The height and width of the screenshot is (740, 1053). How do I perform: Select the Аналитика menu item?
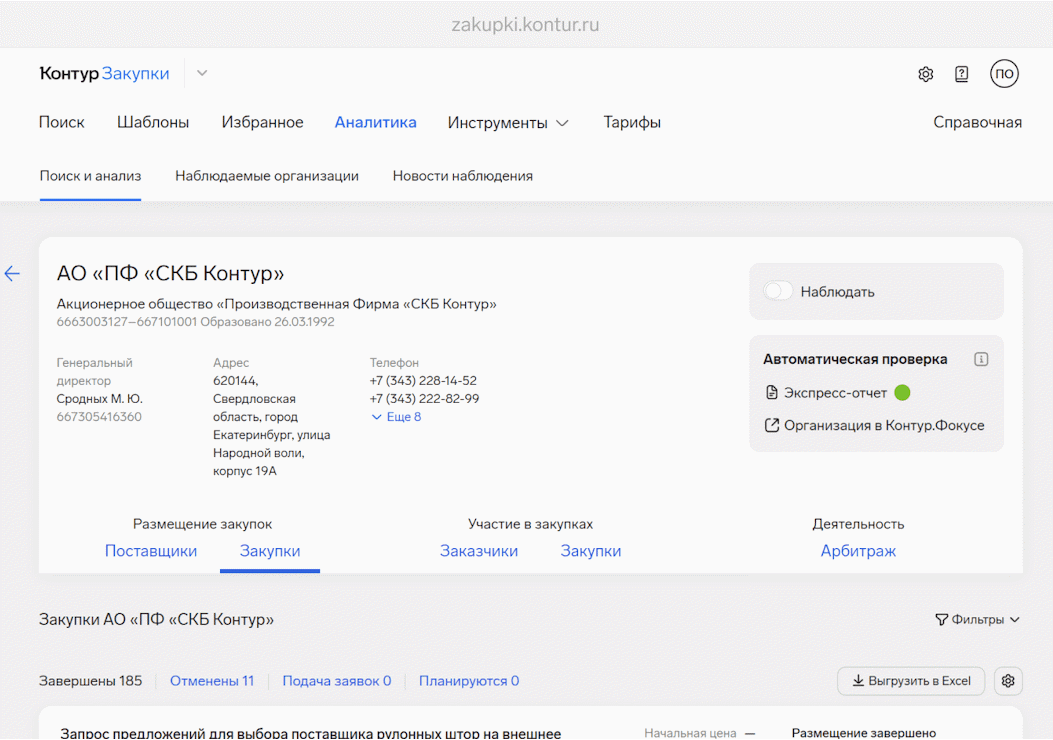click(x=375, y=122)
